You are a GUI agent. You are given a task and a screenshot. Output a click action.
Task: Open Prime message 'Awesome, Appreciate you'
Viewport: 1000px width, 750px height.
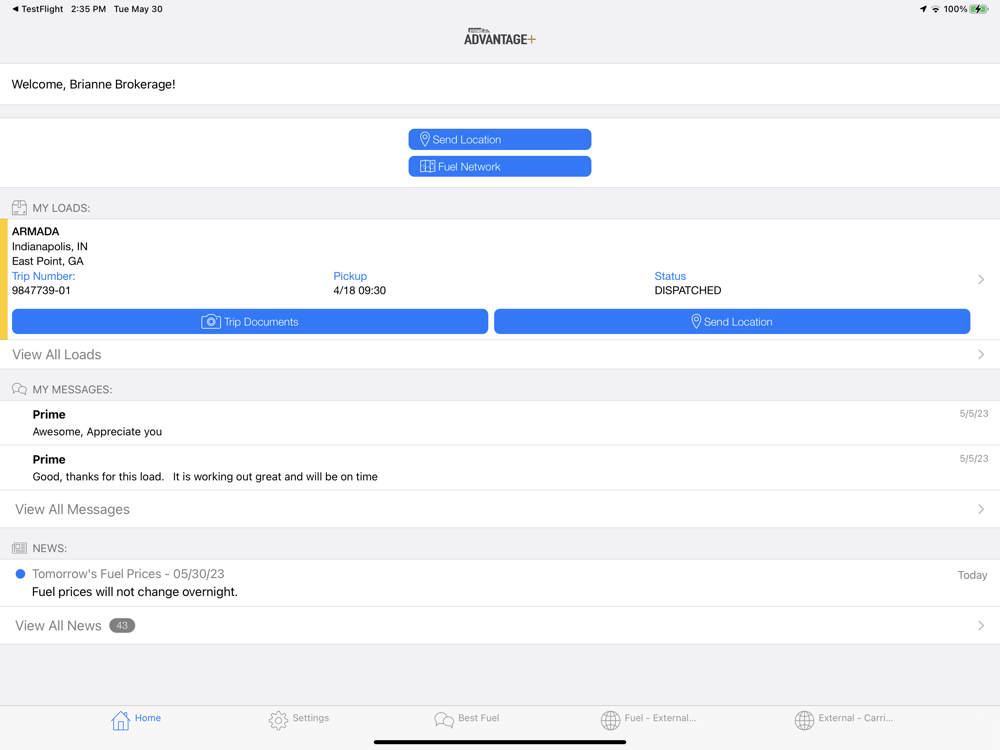pos(500,423)
